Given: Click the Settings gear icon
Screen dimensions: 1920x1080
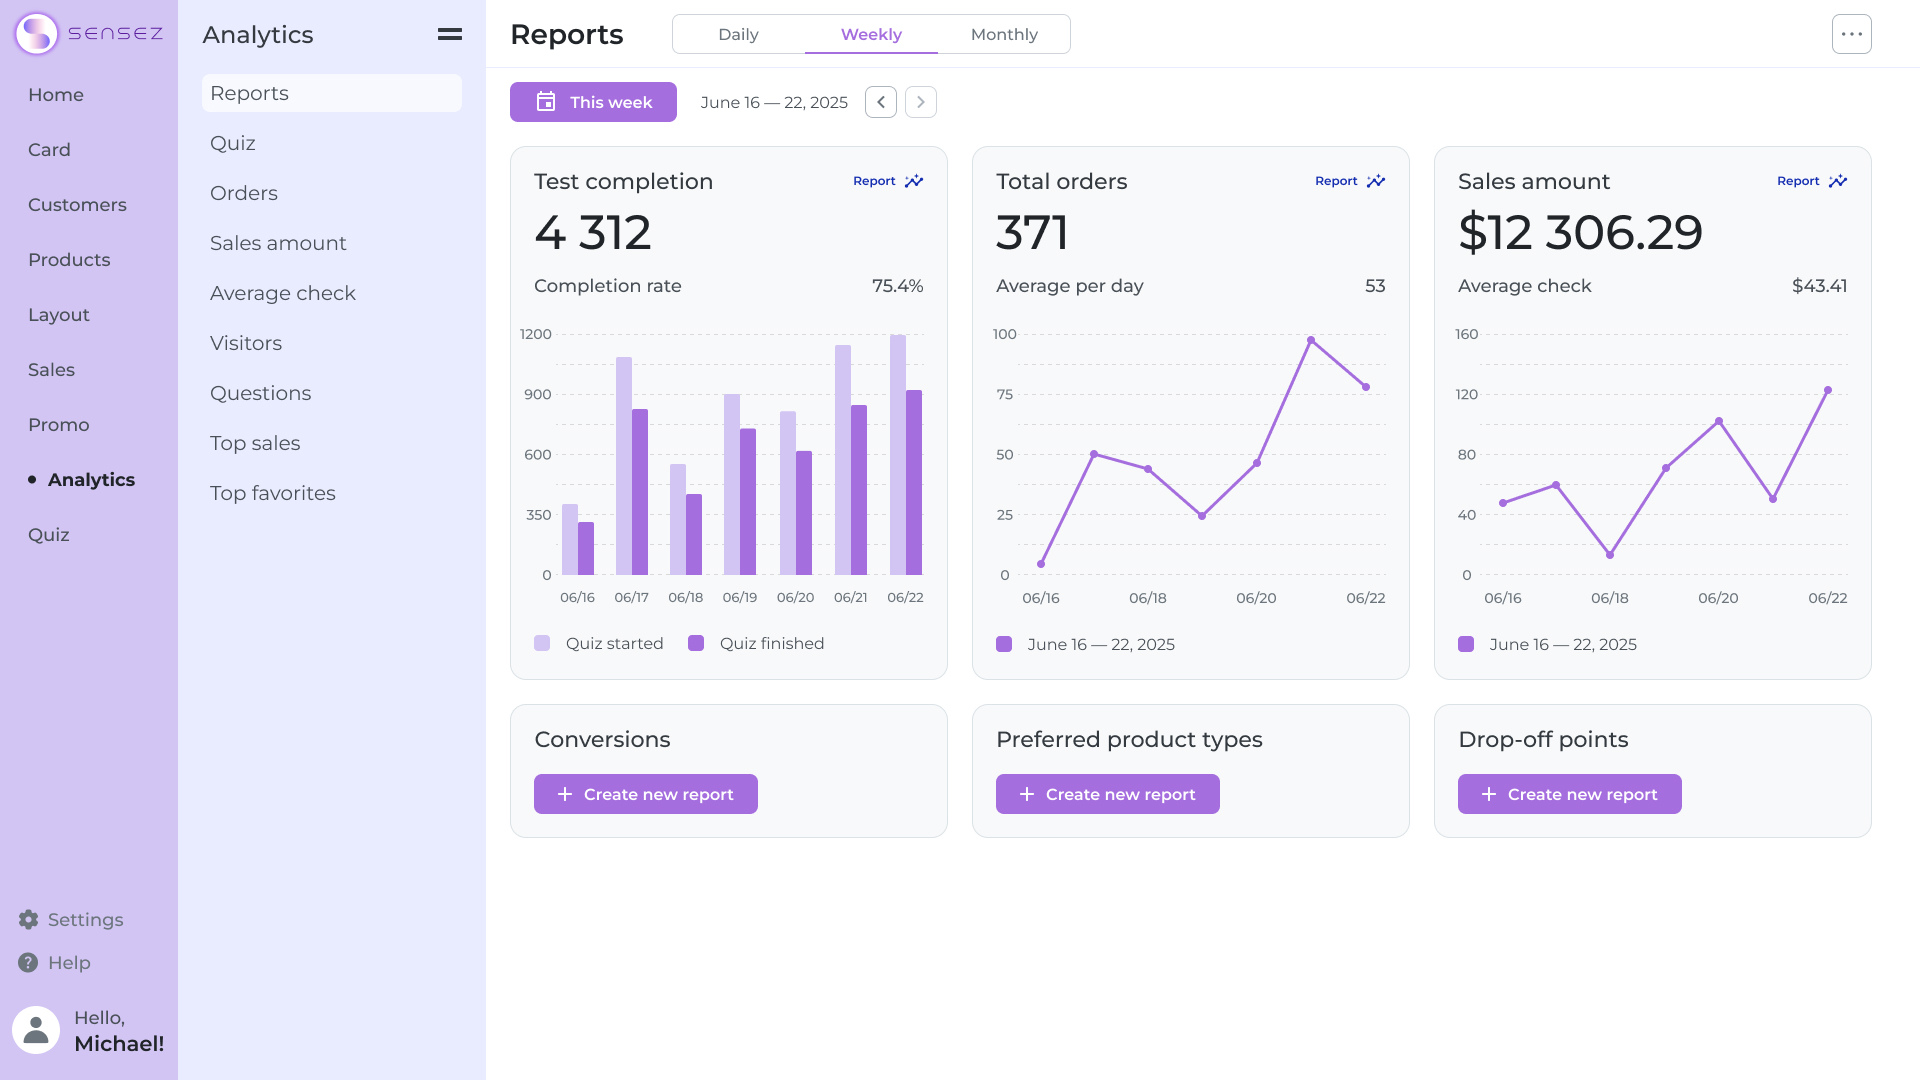Looking at the screenshot, I should [x=28, y=919].
